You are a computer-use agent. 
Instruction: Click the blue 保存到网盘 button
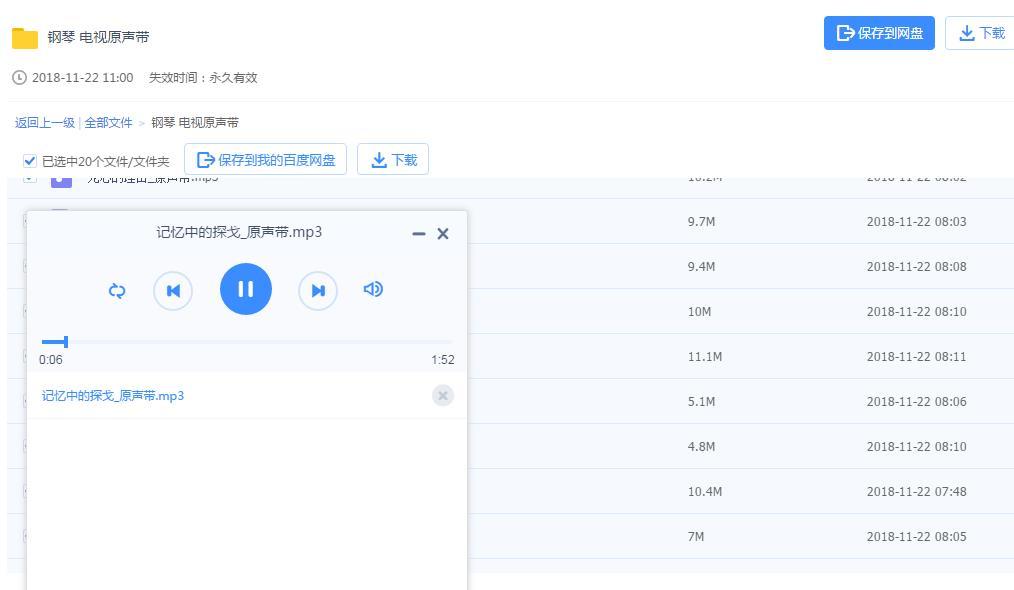pos(879,33)
